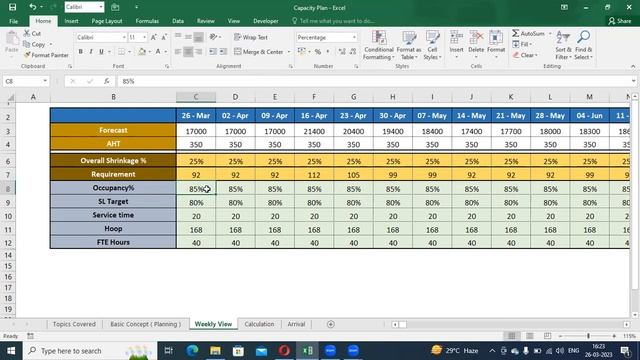Open the Clear dropdown
Image resolution: width=640 pixels, height=360 pixels.
point(525,55)
